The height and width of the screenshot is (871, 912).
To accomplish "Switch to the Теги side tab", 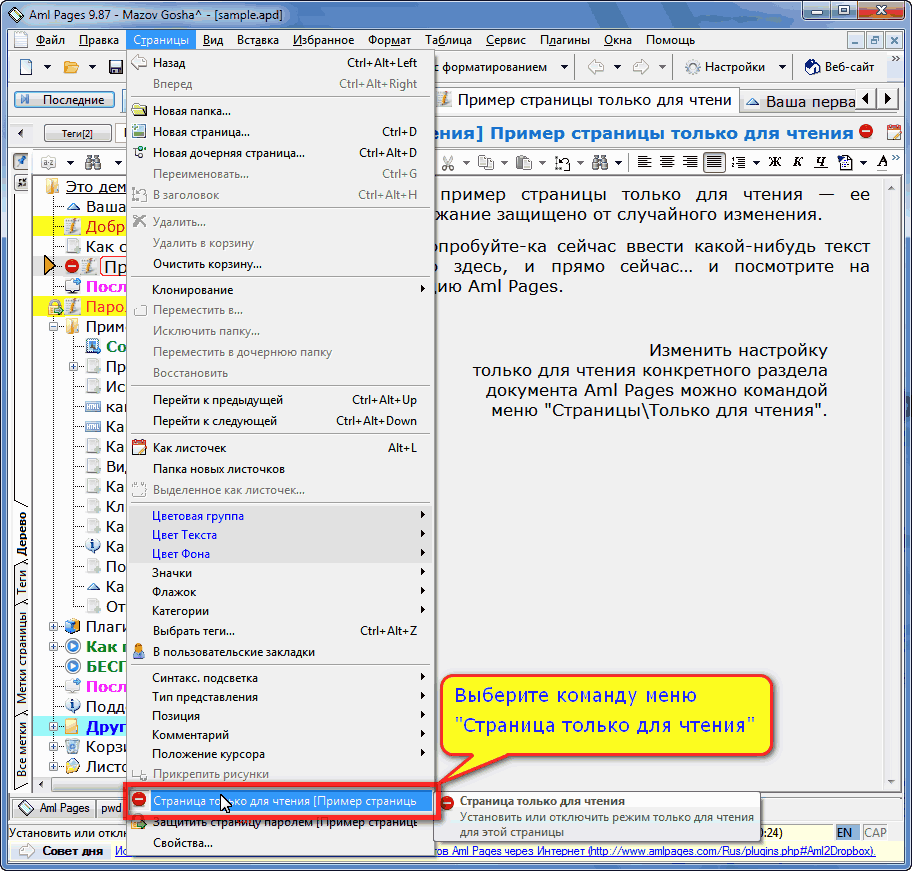I will (22, 581).
